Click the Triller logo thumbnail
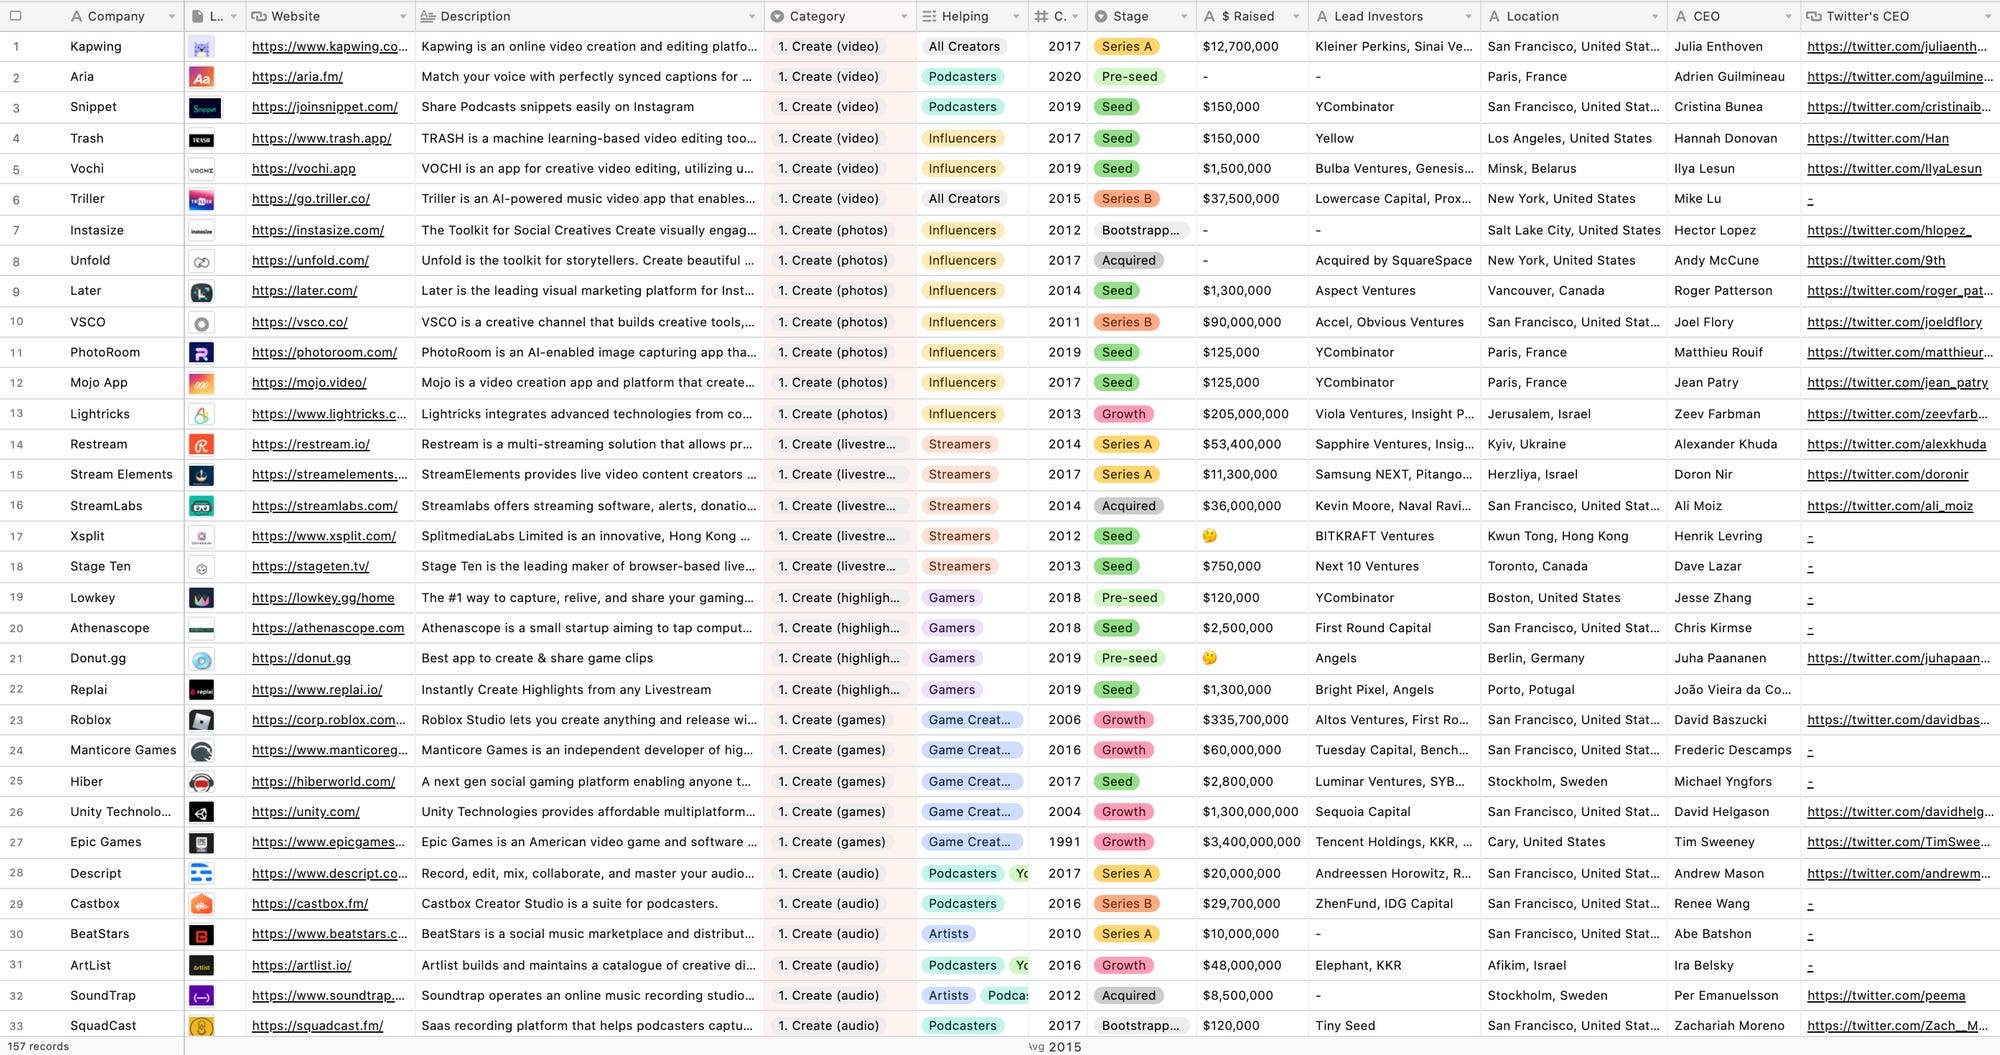 [202, 200]
